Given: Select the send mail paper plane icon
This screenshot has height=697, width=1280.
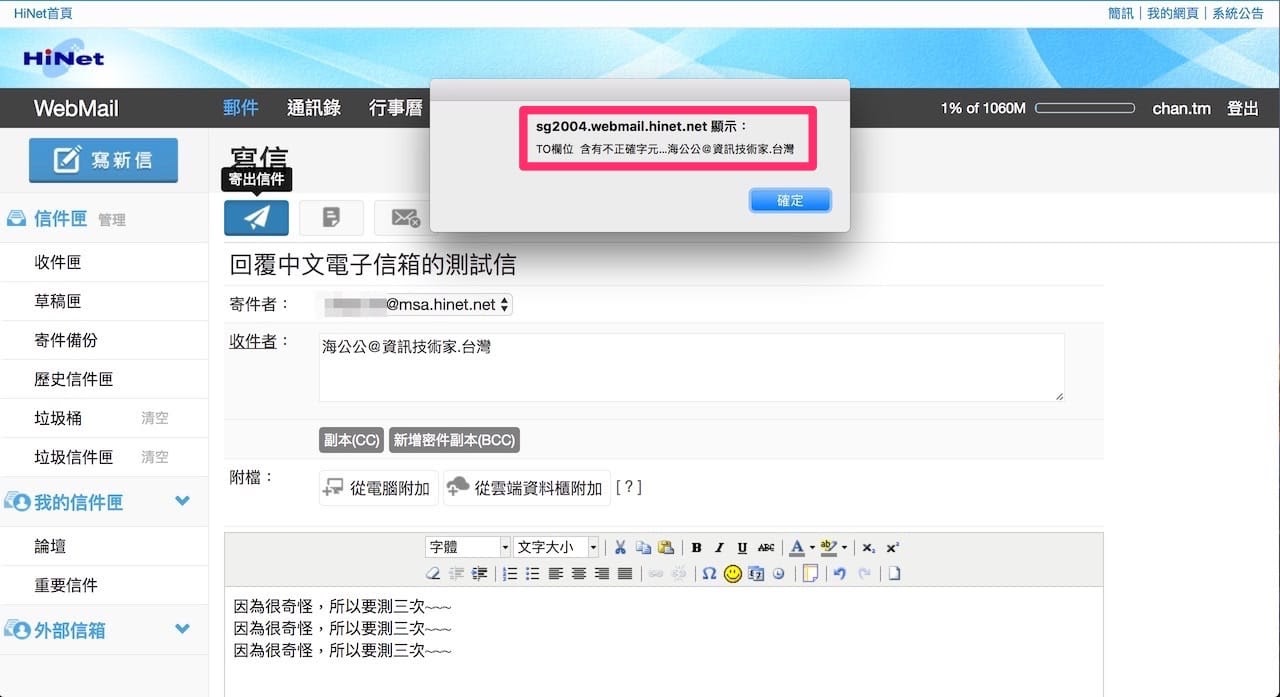Looking at the screenshot, I should [x=256, y=217].
